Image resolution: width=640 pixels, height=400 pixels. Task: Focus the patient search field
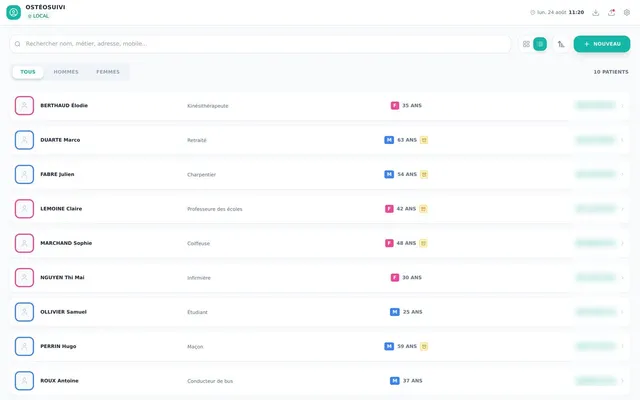click(x=260, y=44)
